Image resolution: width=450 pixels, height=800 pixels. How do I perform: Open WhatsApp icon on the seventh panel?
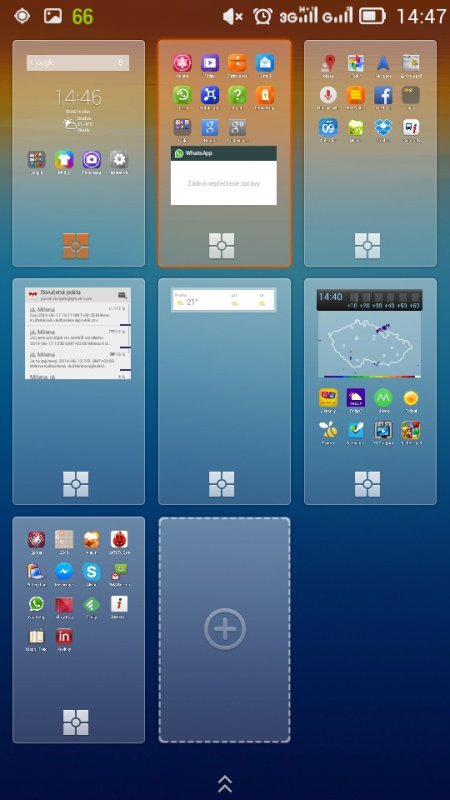click(36, 604)
